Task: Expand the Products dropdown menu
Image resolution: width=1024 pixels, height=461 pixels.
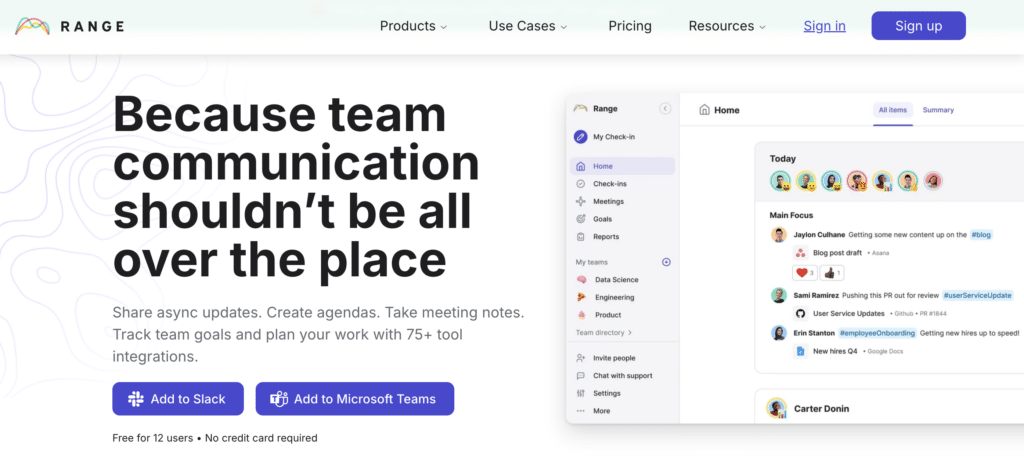Action: pos(413,26)
